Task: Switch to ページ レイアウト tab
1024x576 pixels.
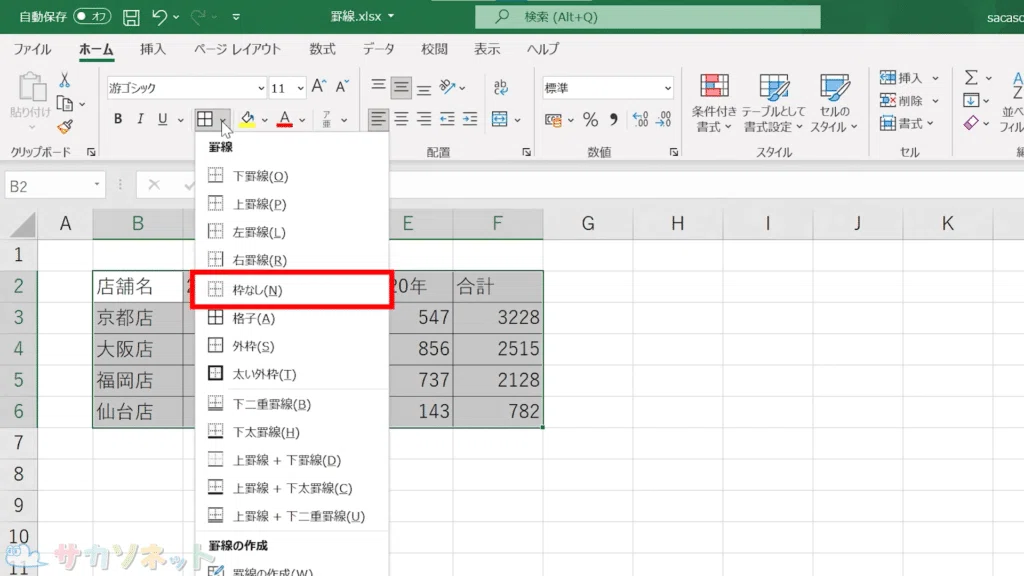Action: tap(237, 49)
